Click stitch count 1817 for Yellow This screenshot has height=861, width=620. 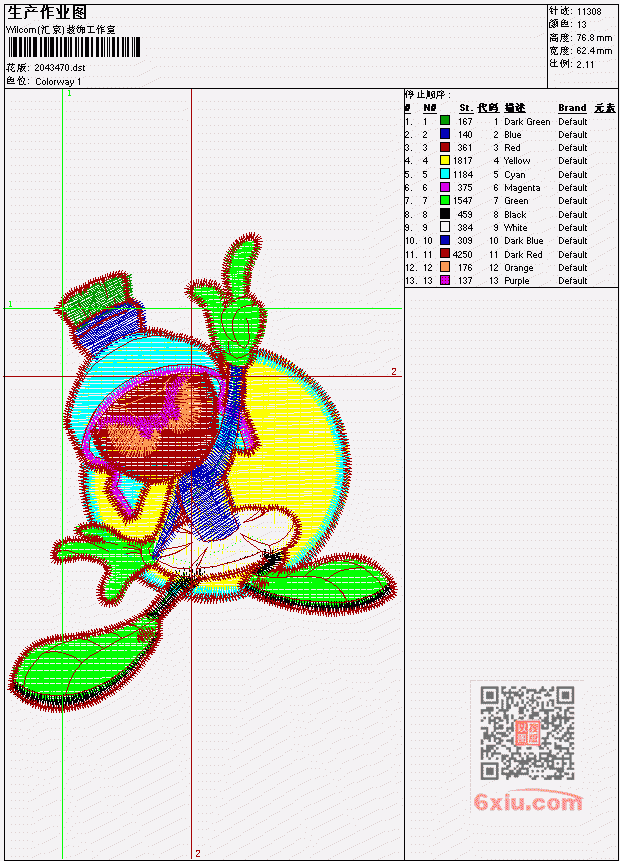(x=462, y=160)
